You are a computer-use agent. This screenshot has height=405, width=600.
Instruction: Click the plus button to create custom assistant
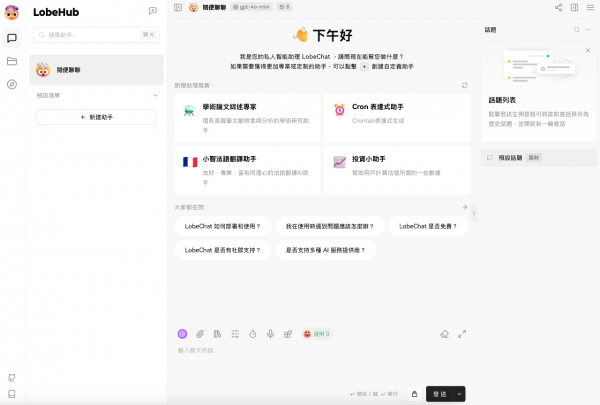(x=364, y=67)
